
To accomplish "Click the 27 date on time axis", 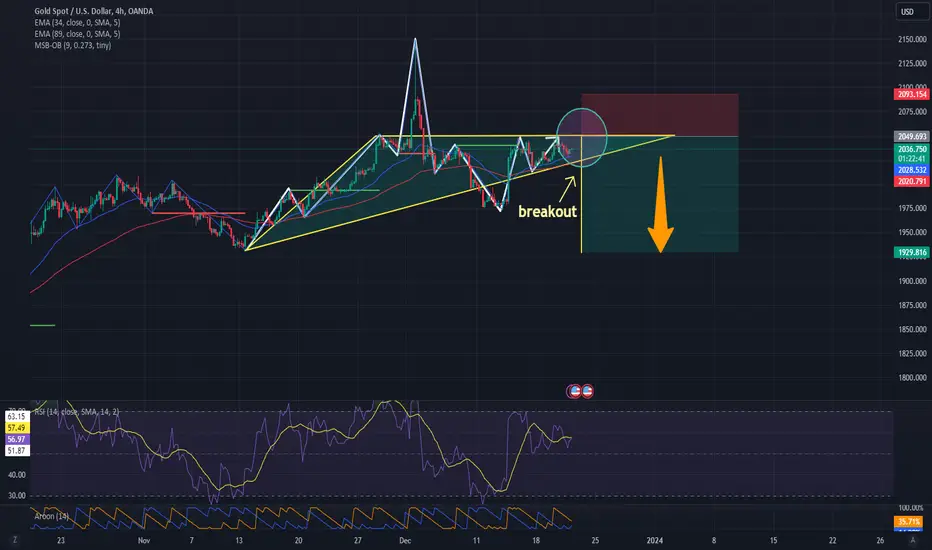I will pos(357,540).
